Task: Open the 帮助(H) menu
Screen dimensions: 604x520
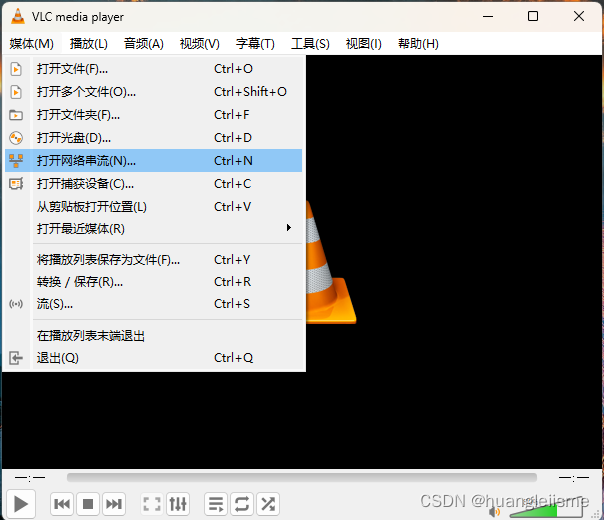Action: [x=418, y=44]
